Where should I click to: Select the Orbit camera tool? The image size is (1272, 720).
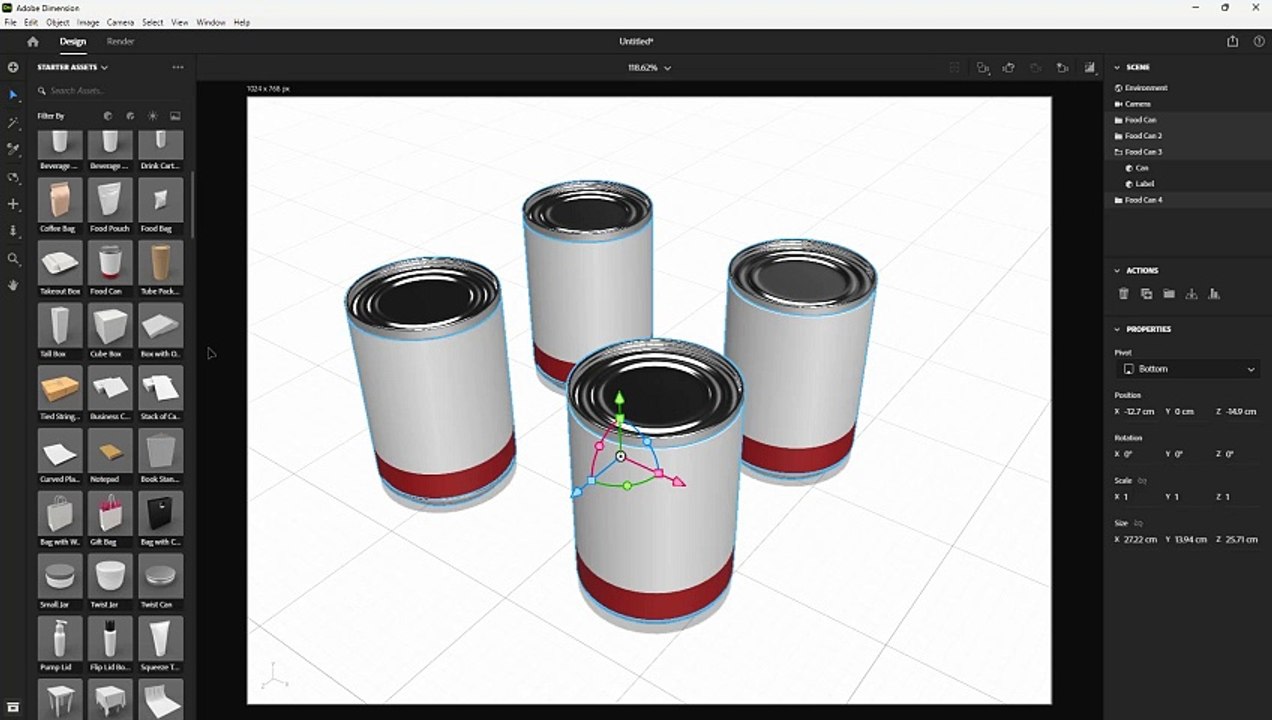pyautogui.click(x=13, y=177)
